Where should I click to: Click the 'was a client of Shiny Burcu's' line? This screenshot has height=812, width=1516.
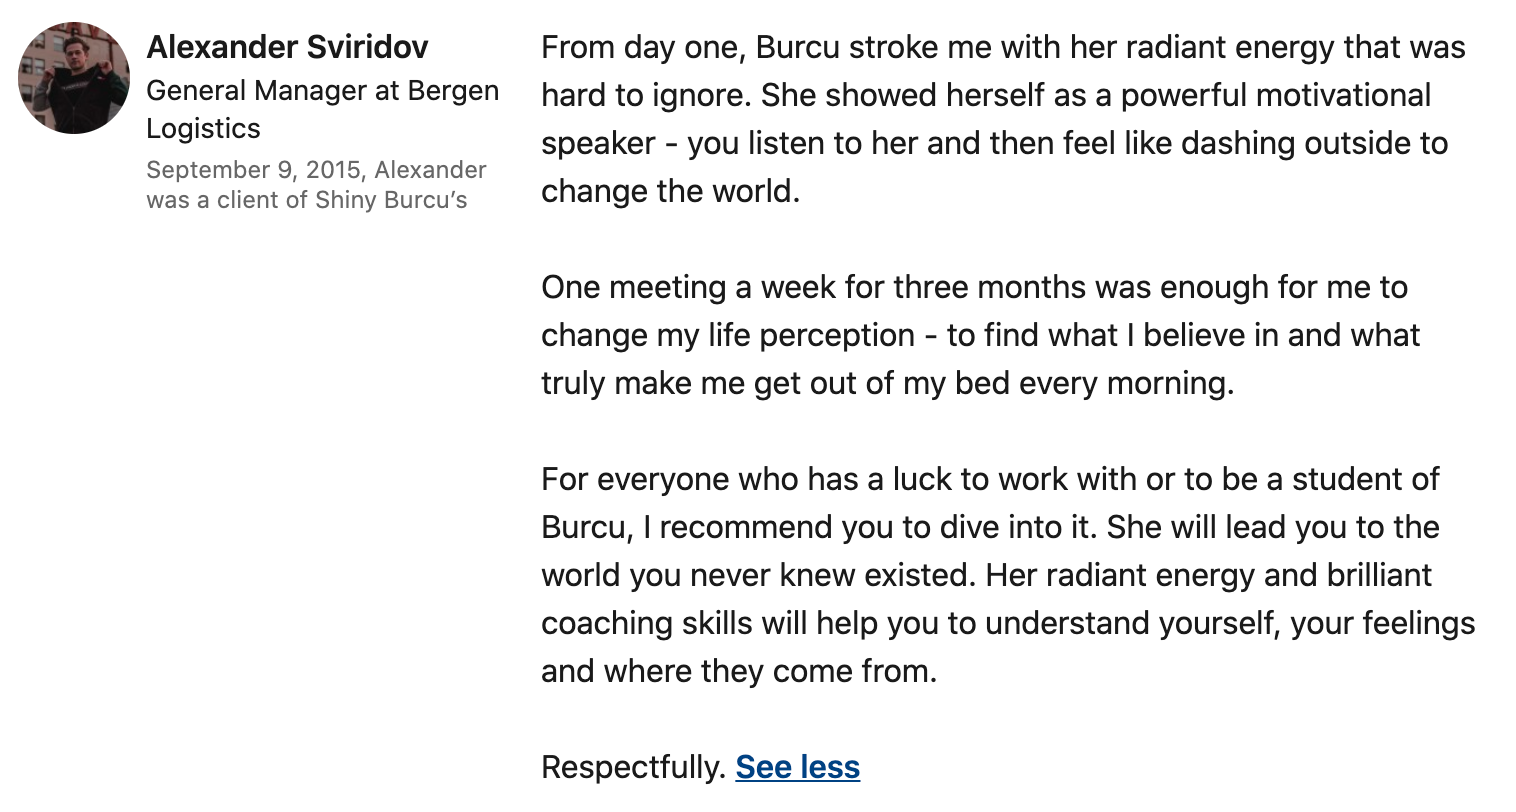pos(306,200)
